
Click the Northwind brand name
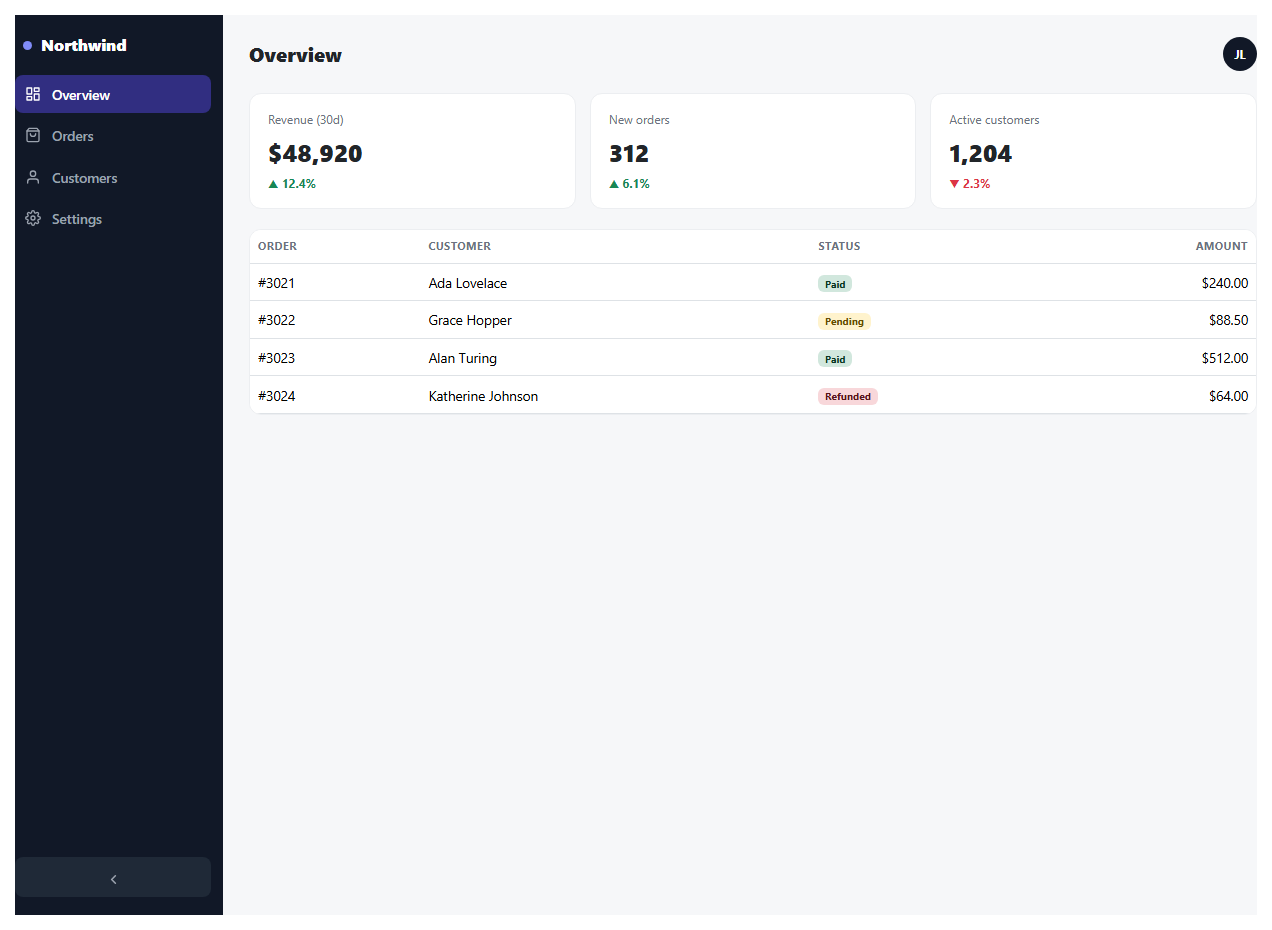(x=84, y=45)
